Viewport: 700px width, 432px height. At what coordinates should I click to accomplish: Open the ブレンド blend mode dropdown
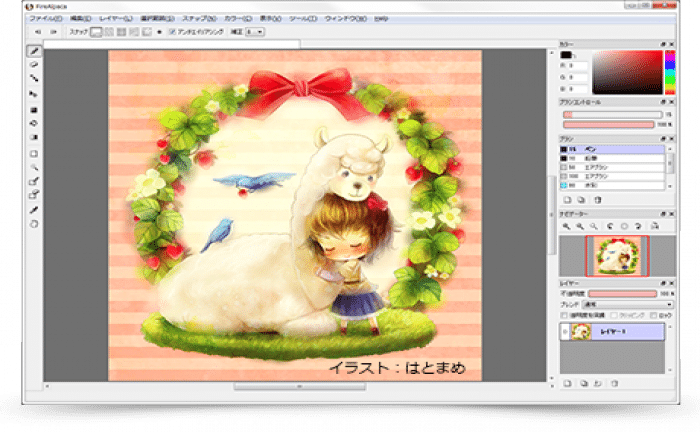pyautogui.click(x=628, y=305)
